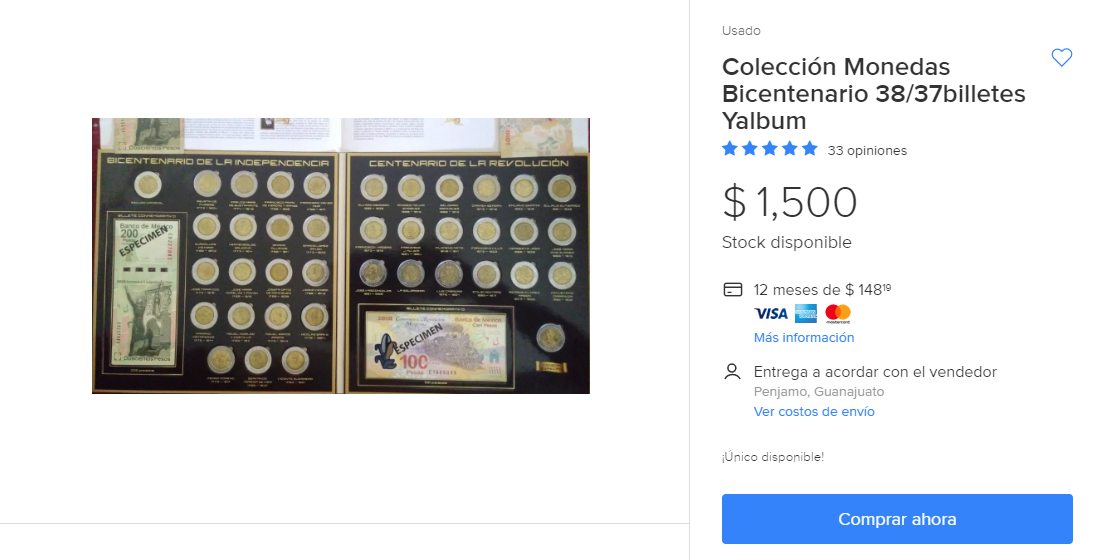Click the person icon beside delivery info
1103x560 pixels.
[732, 372]
